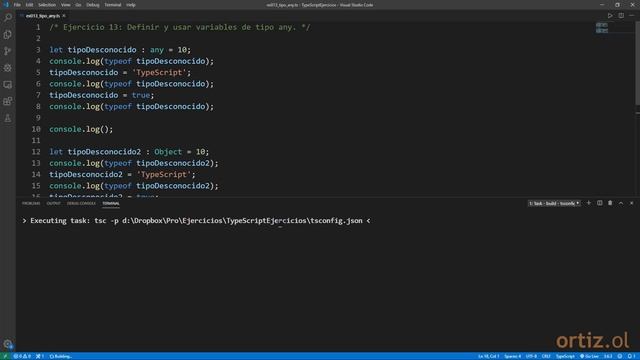The height and width of the screenshot is (360, 640).
Task: Split the editor to the right
Action: pyautogui.click(x=621, y=16)
